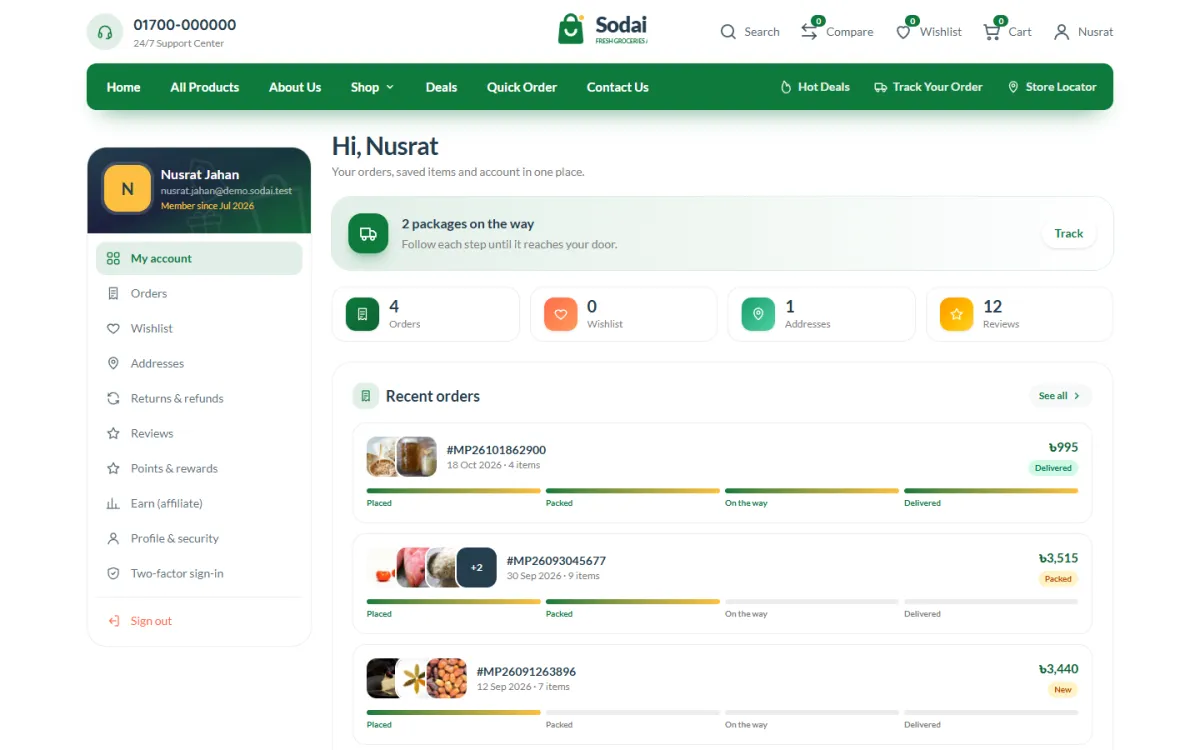Screen dimensions: 1200x750
Task: Click the Sign out arrow icon
Action: click(113, 621)
